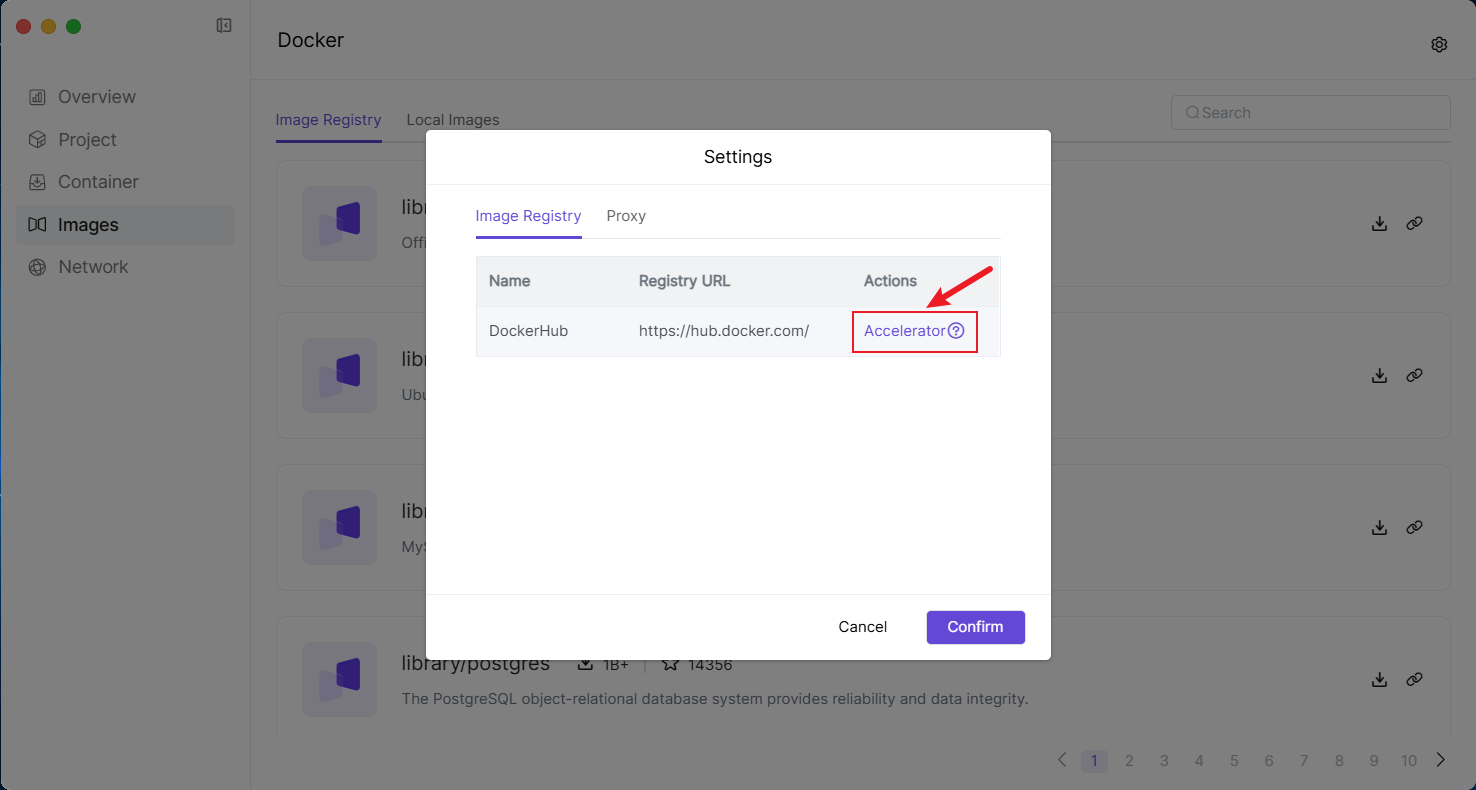Collapse the sidebar with the panel icon
Screen dimensions: 1476x790
click(x=224, y=26)
